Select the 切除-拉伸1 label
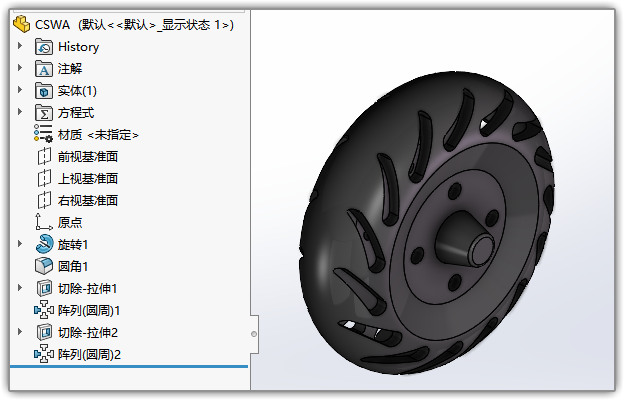Screen dimensions: 624x400 tap(88, 288)
